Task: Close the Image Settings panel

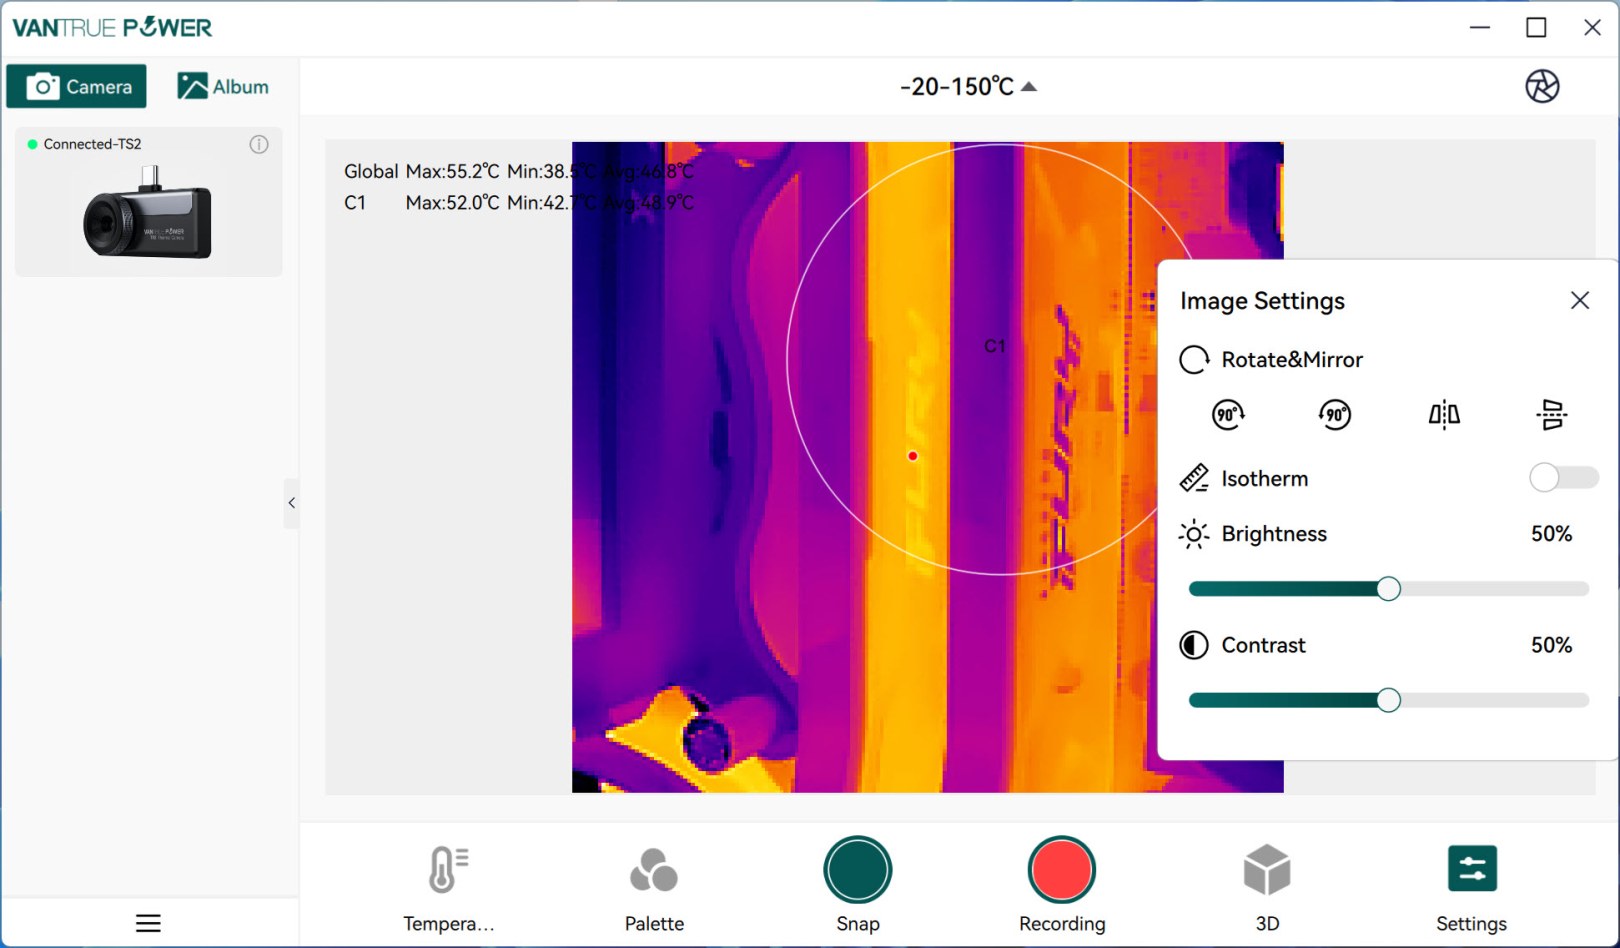Action: (x=1580, y=300)
